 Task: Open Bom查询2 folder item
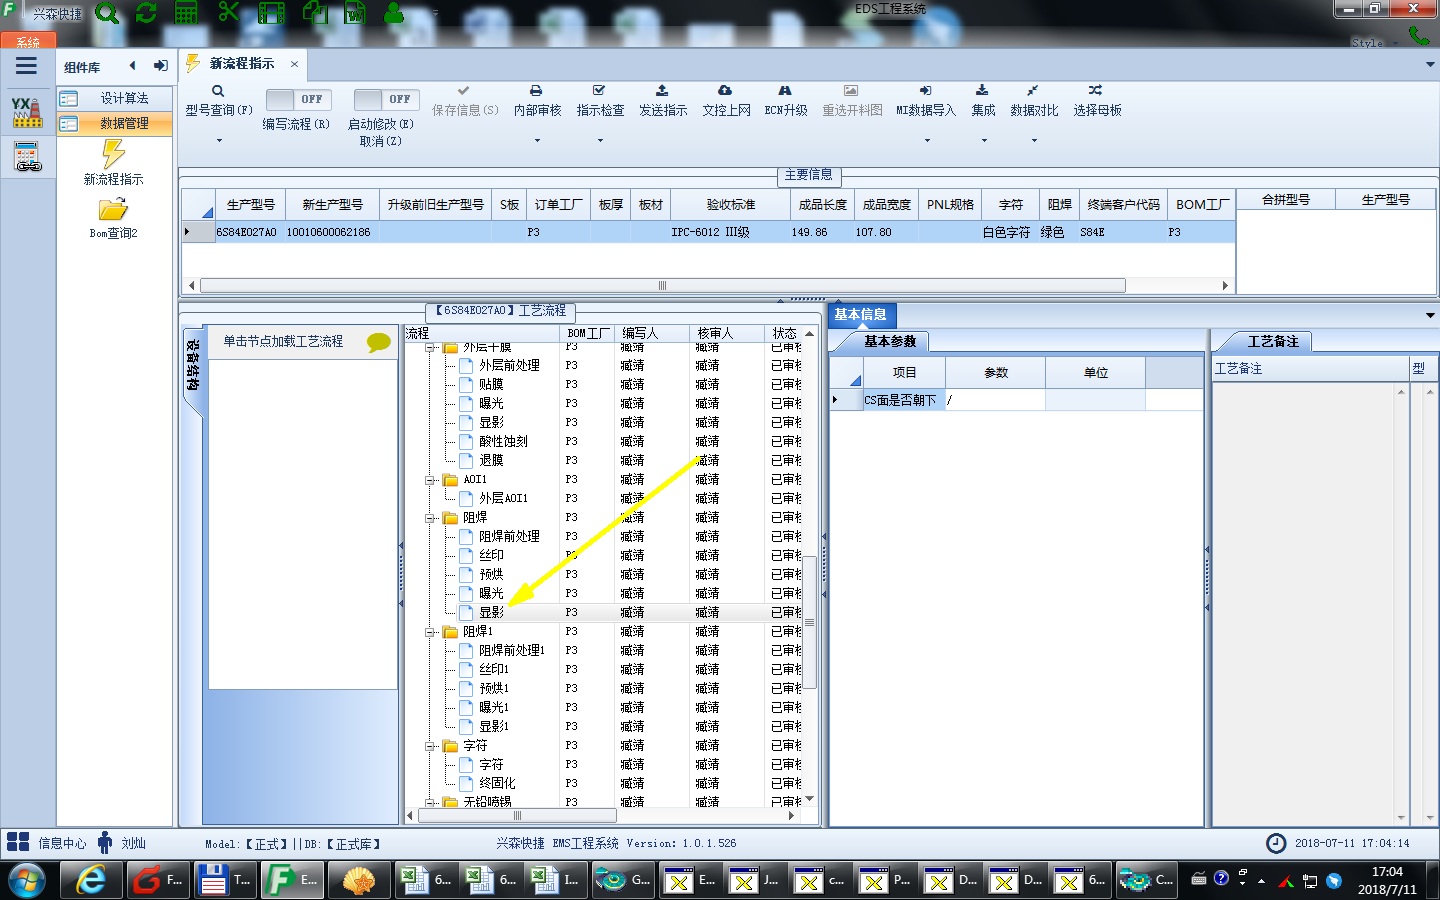pyautogui.click(x=113, y=218)
